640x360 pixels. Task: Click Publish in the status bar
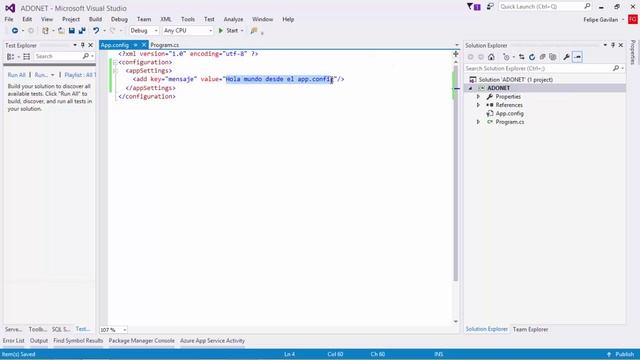620,354
